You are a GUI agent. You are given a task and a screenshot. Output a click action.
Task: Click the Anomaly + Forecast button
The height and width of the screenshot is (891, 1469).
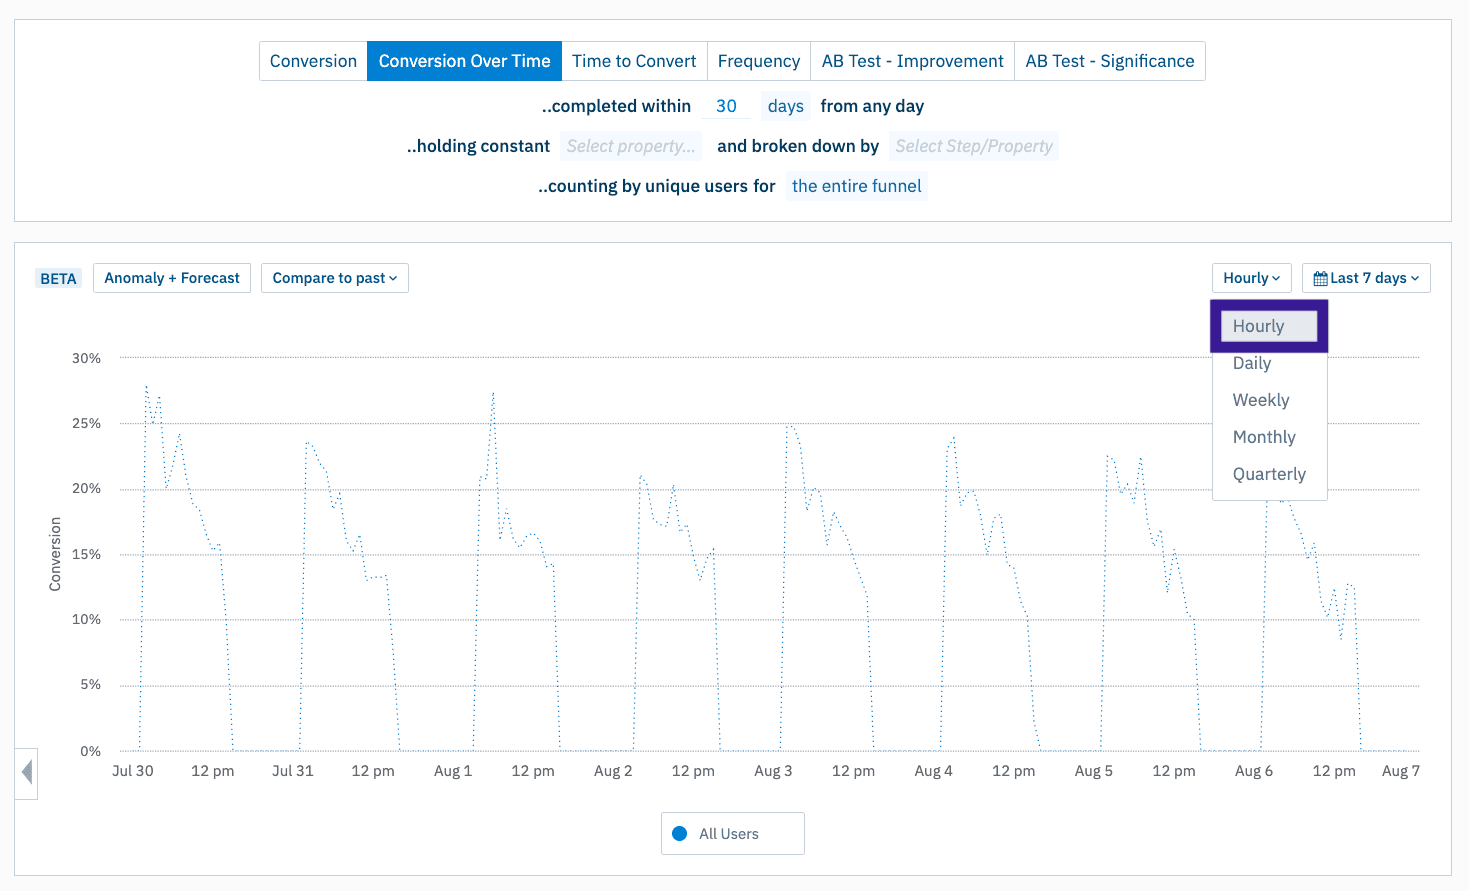(171, 277)
